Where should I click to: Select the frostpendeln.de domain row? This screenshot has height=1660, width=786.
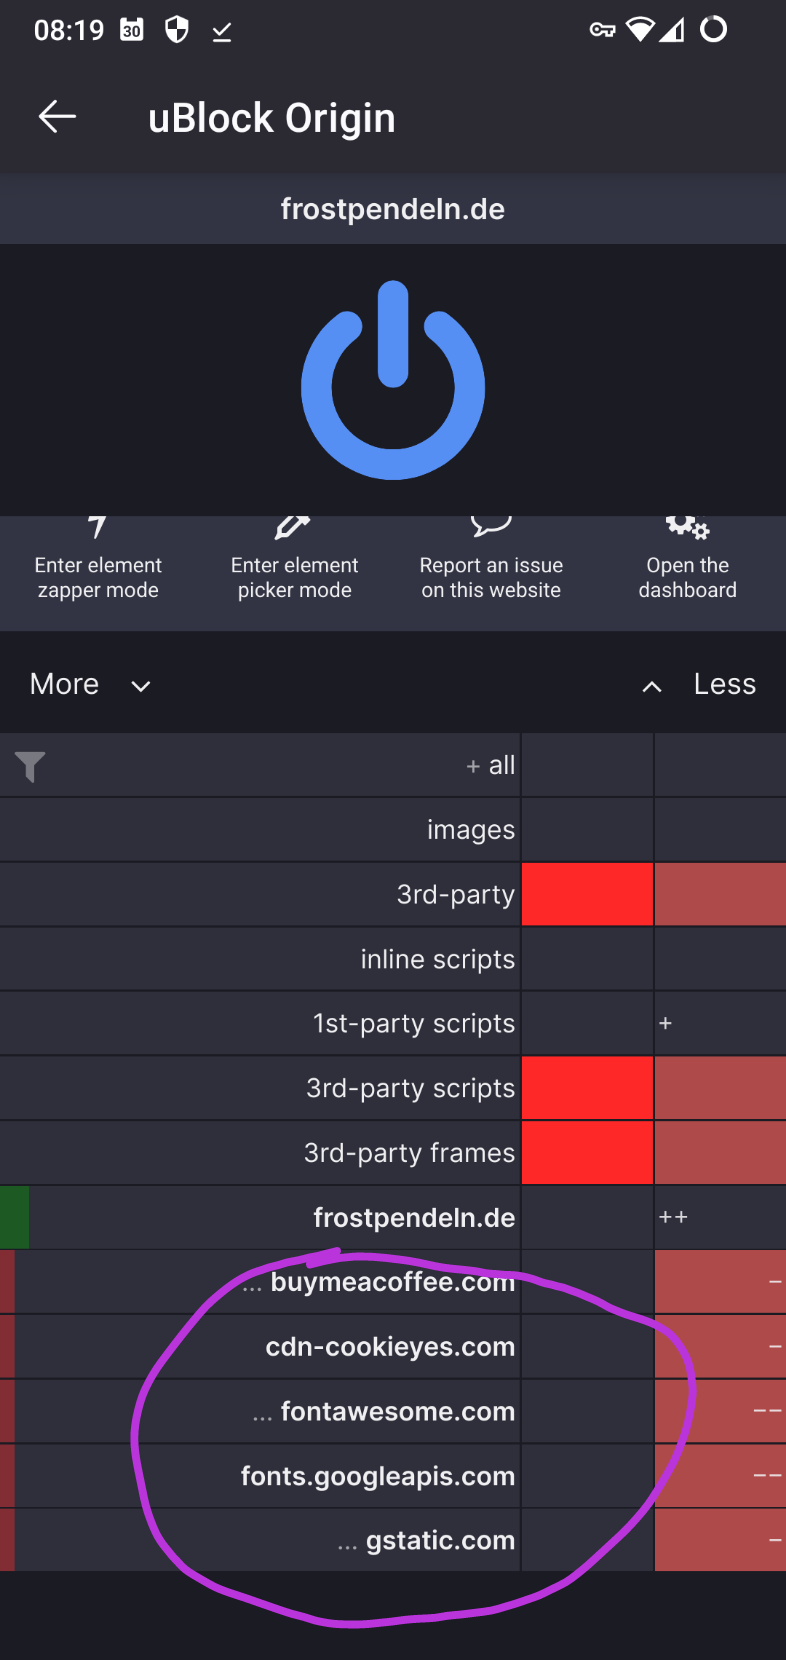(x=414, y=1218)
